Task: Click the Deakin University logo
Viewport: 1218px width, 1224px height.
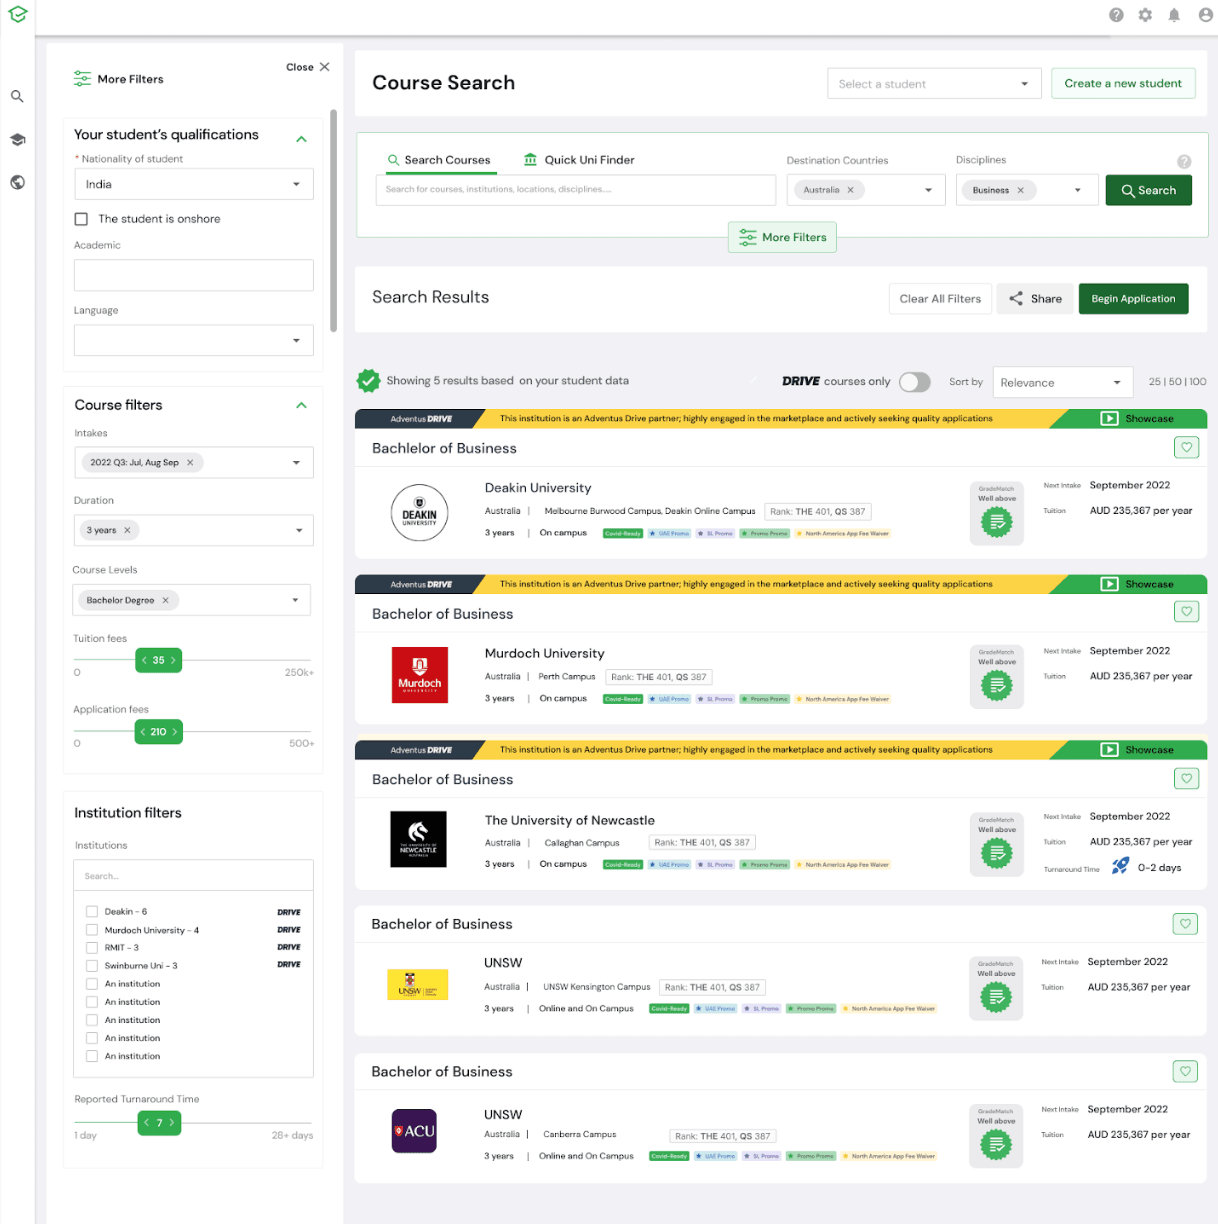Action: tap(419, 513)
